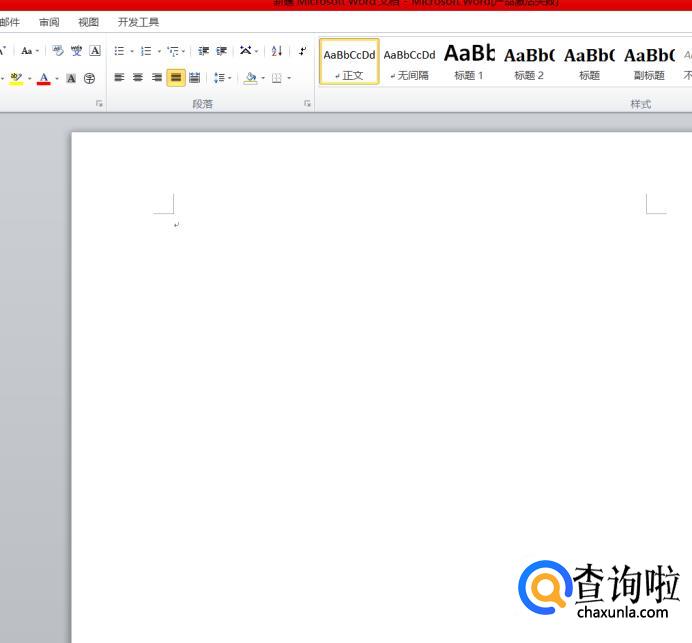This screenshot has height=643, width=692.
Task: Switch to the 开发工具 tab
Action: point(138,22)
